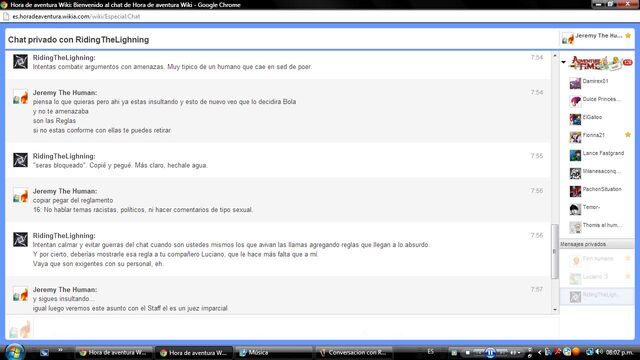The width and height of the screenshot is (640, 360).
Task: Click the ES language indicator
Action: click(431, 351)
